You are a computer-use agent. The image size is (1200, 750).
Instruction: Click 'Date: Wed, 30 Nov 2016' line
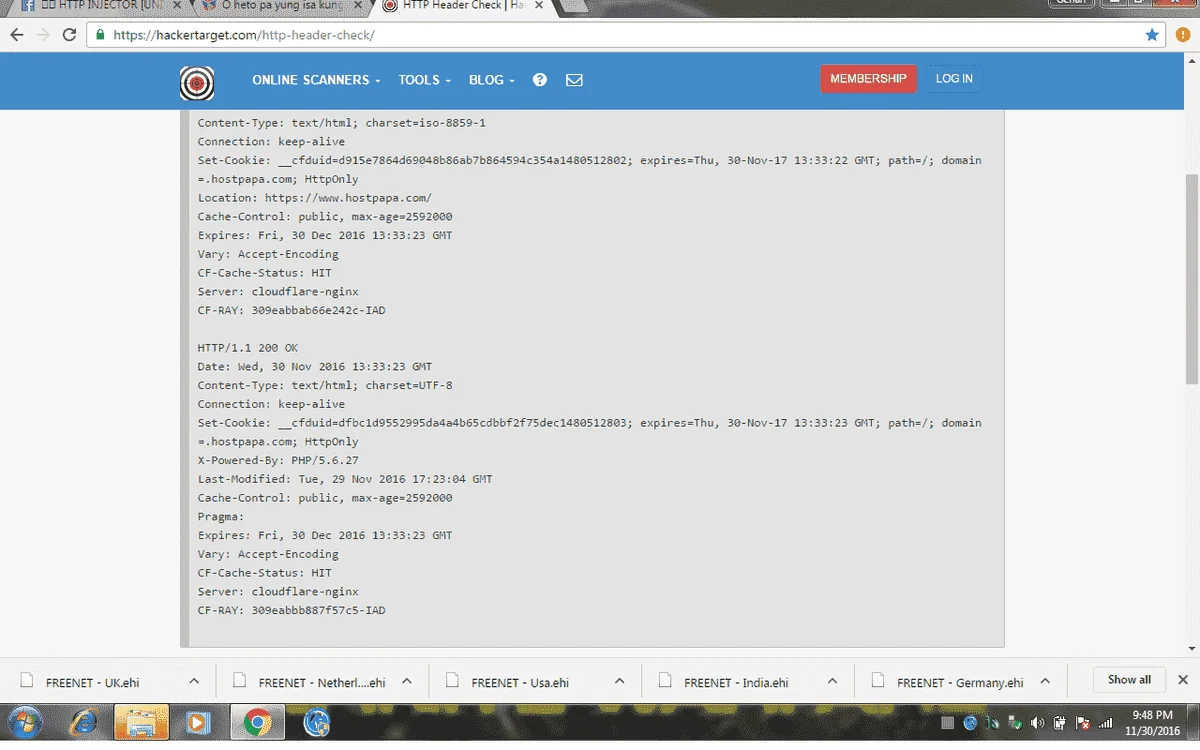point(315,367)
